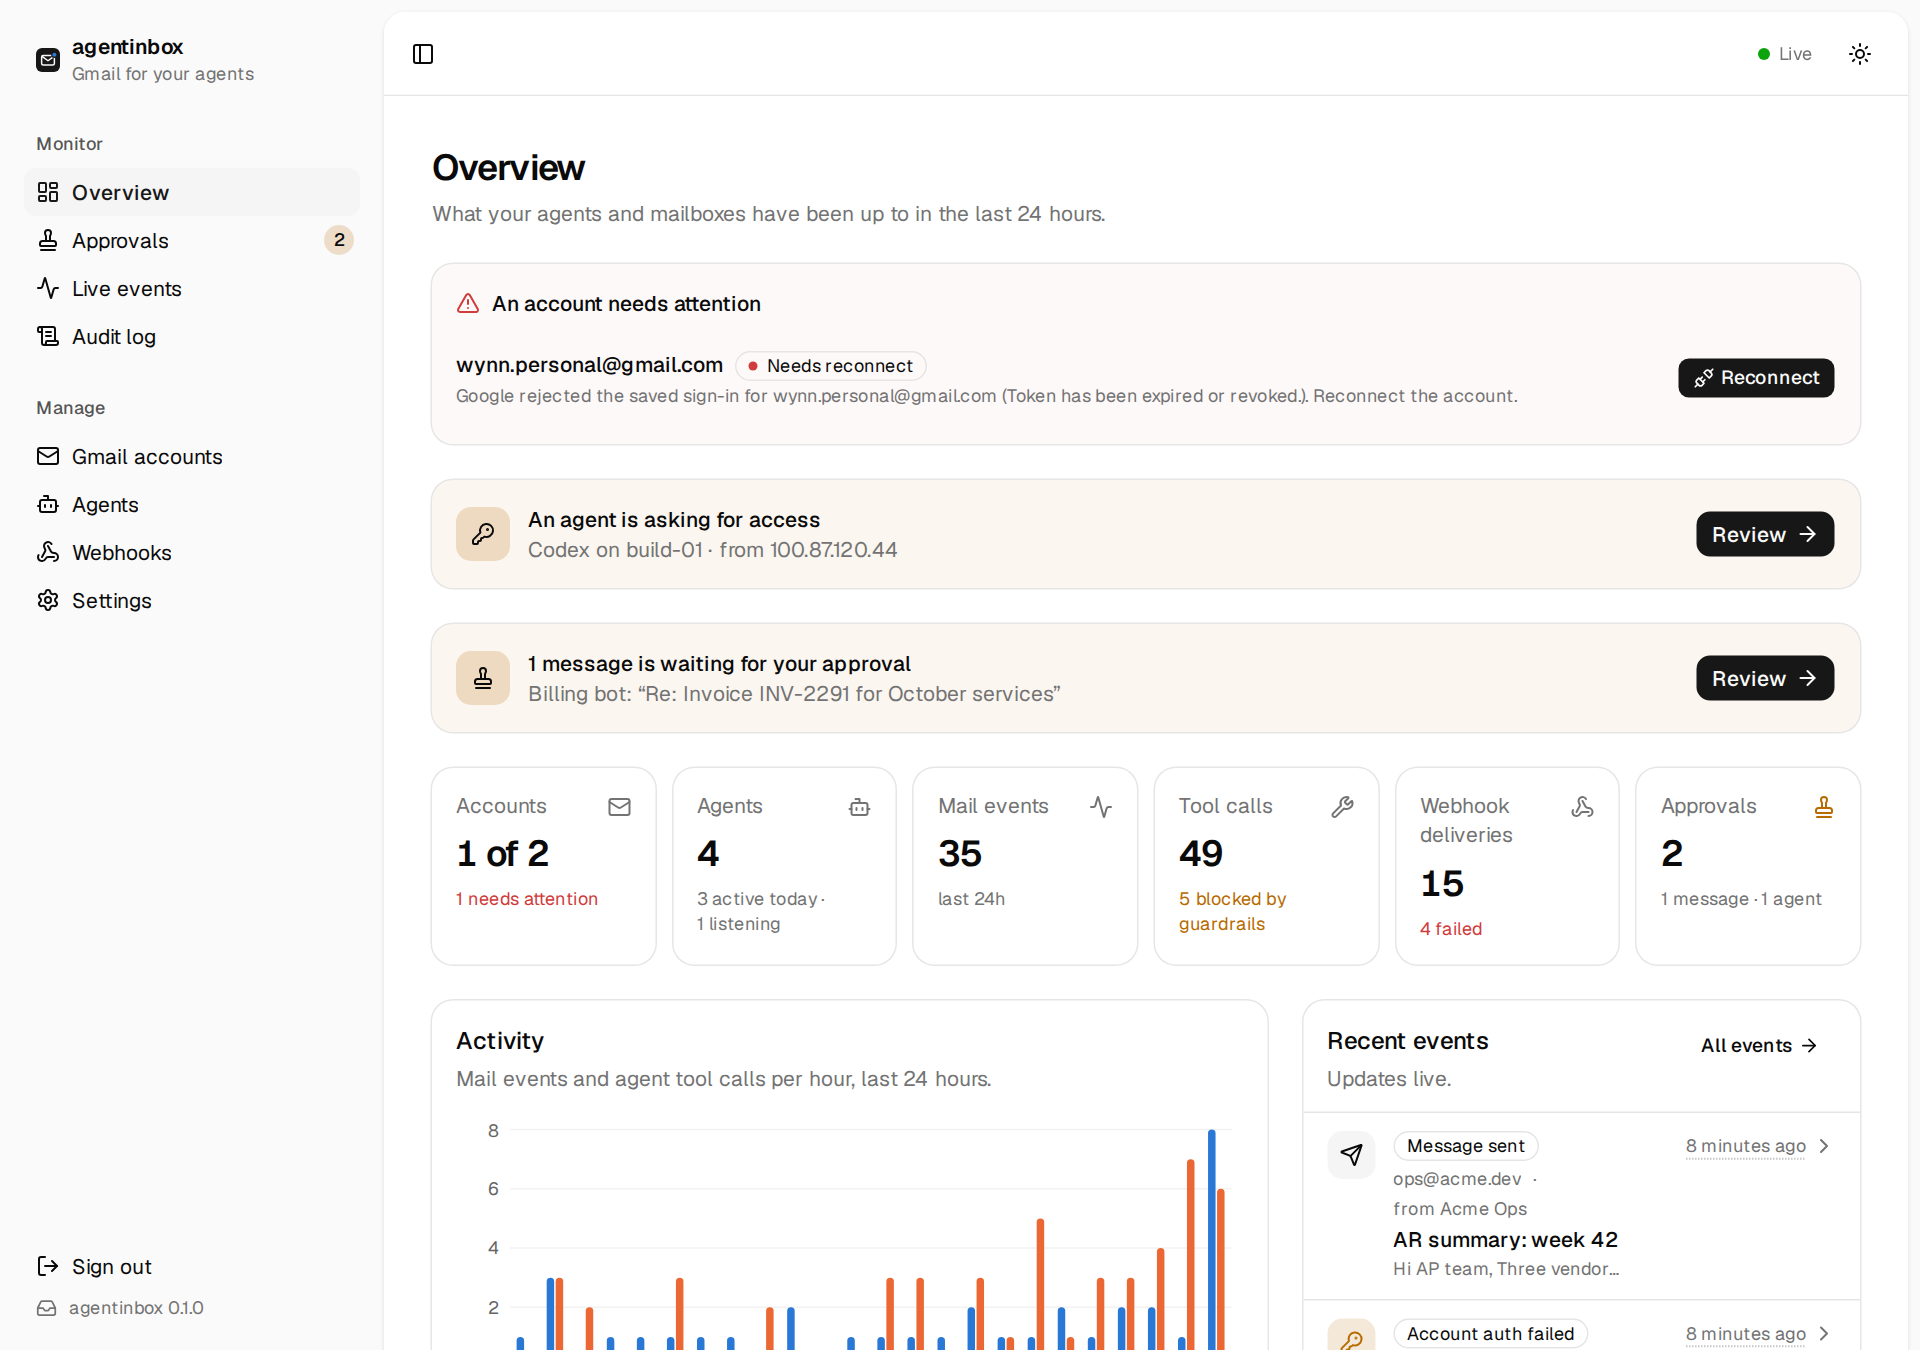Click the warning triangle icon
The width and height of the screenshot is (1920, 1350).
tap(468, 303)
